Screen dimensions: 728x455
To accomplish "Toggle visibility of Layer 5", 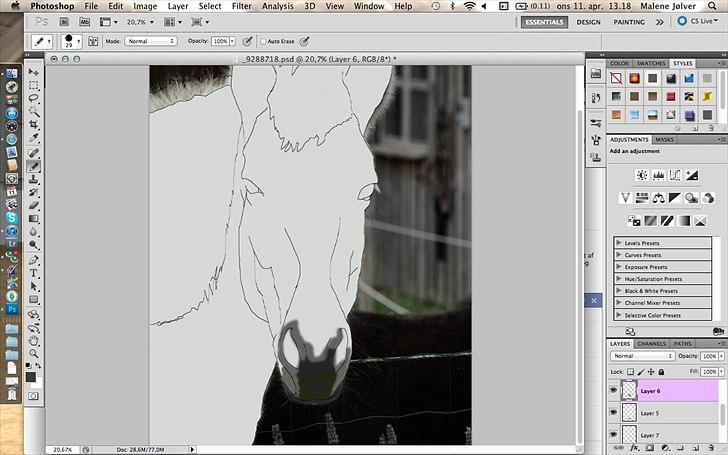I will pyautogui.click(x=614, y=412).
